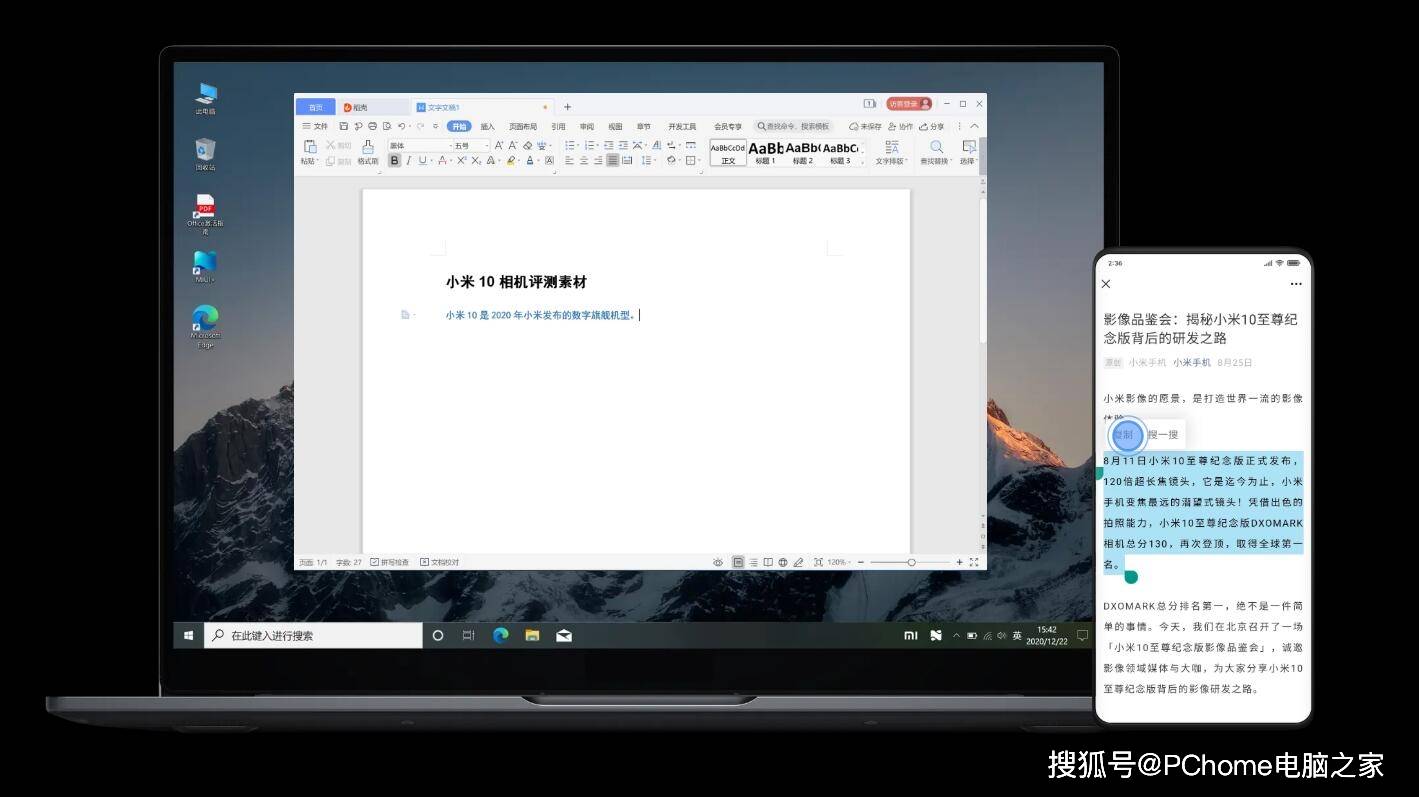Enter fullscreen mode icon
Screen dimensions: 1419x797
tap(974, 562)
